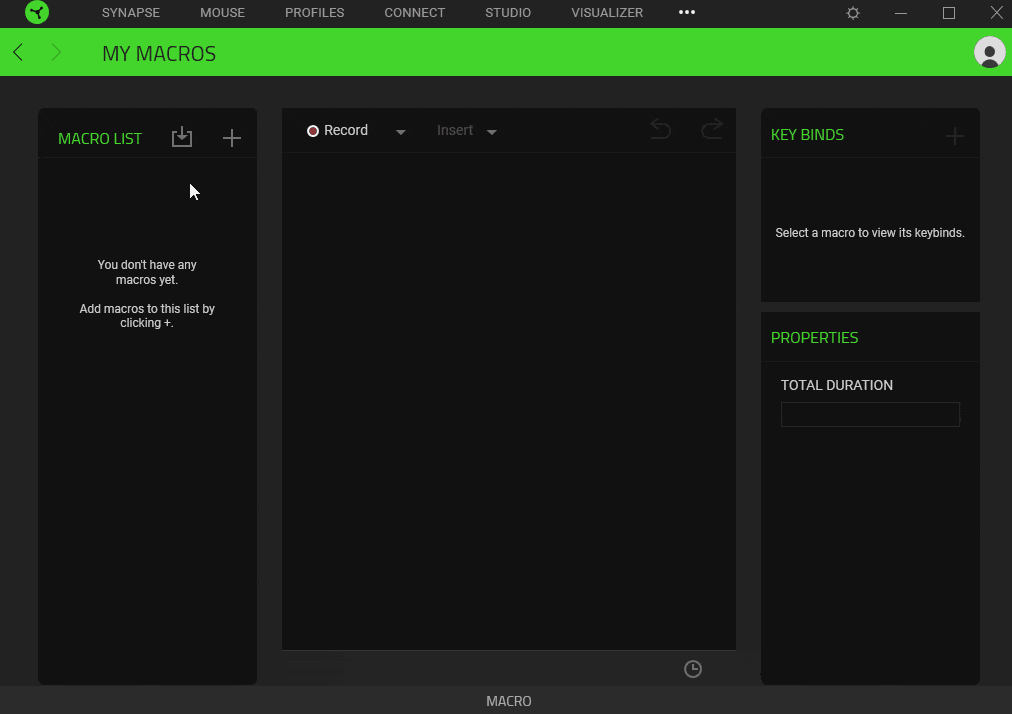Import a macro using the import icon

[181, 137]
